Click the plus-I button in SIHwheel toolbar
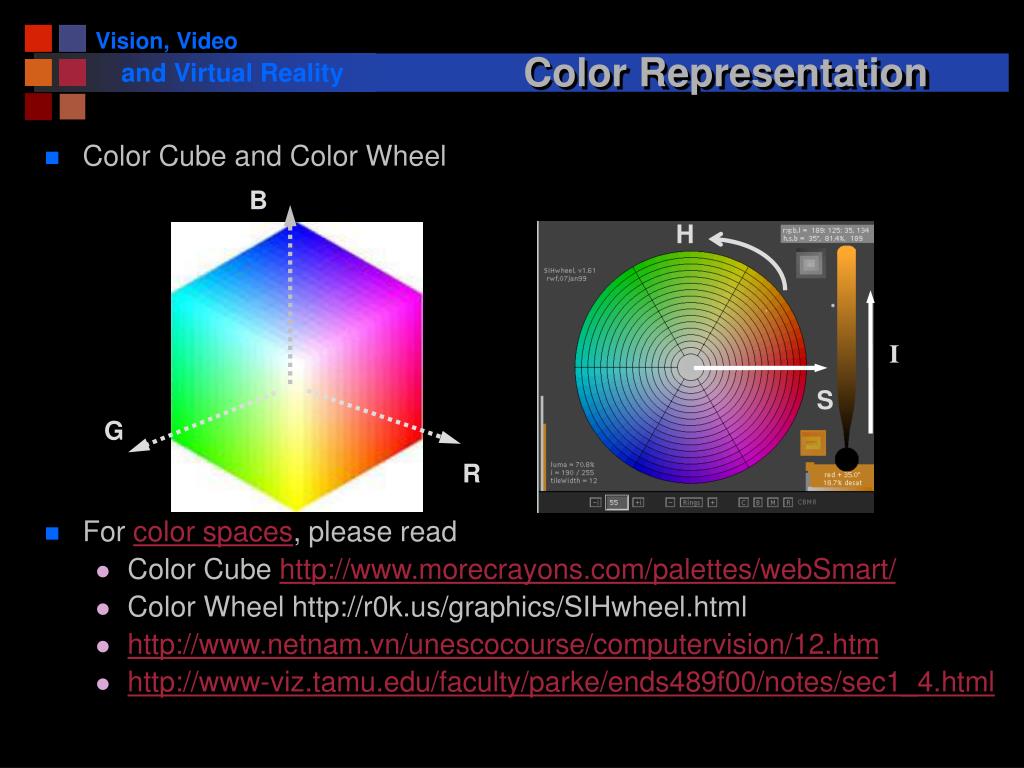 tap(638, 502)
